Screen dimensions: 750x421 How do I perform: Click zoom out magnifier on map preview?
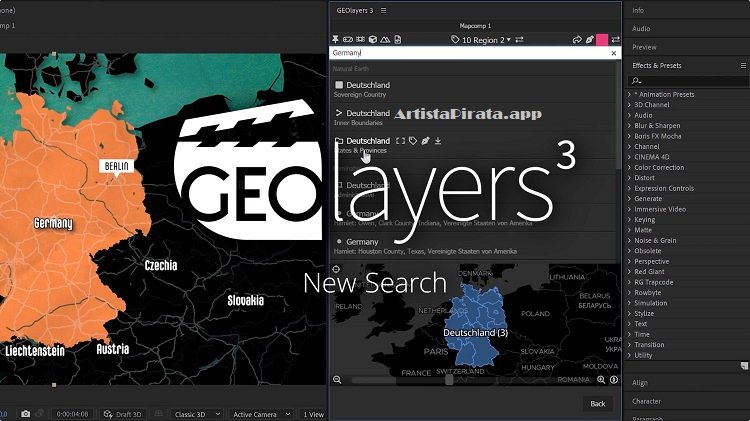pos(337,380)
